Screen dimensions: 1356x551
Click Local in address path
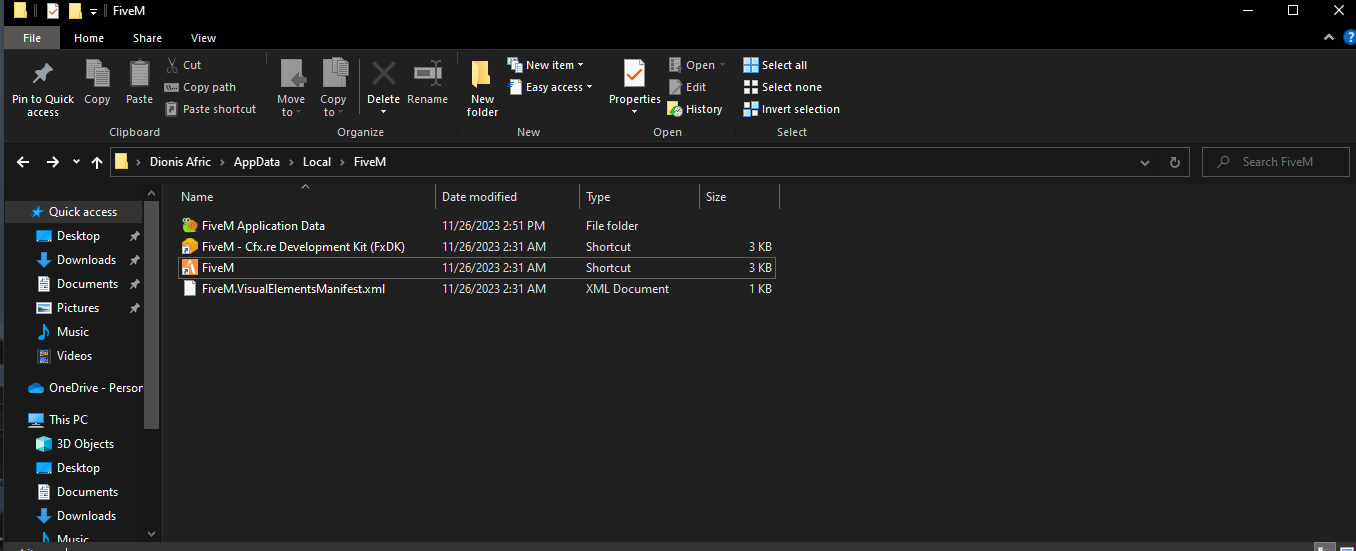(317, 162)
